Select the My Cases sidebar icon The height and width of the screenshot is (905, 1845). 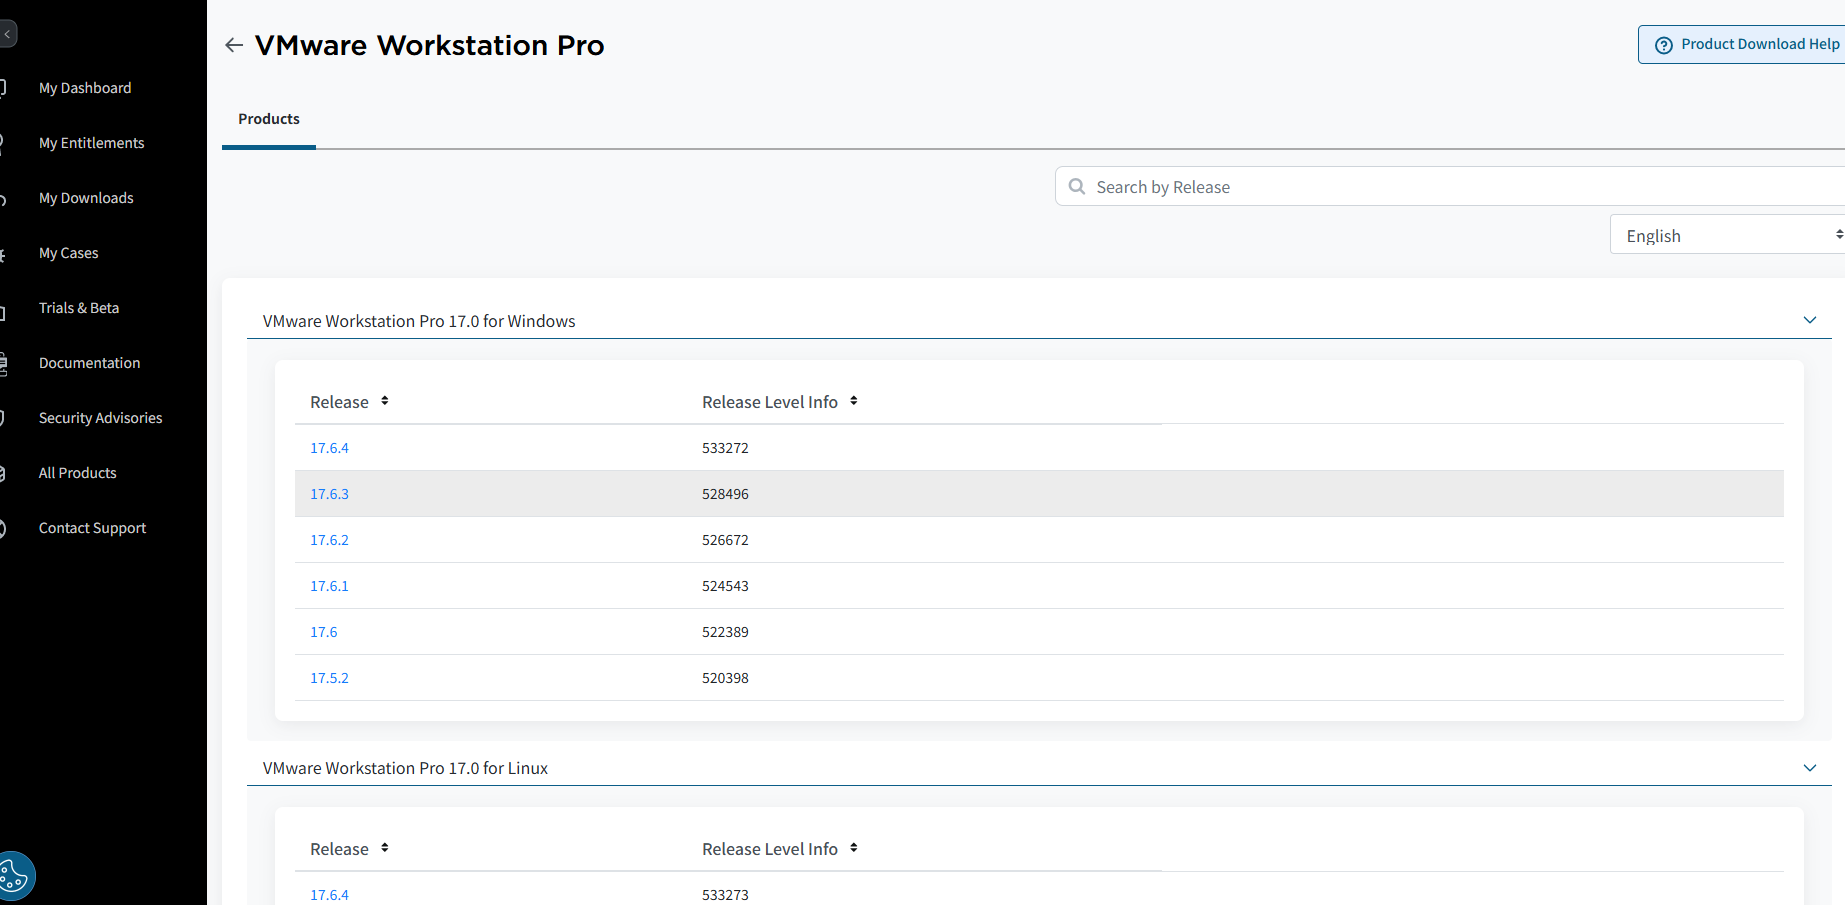[5, 252]
